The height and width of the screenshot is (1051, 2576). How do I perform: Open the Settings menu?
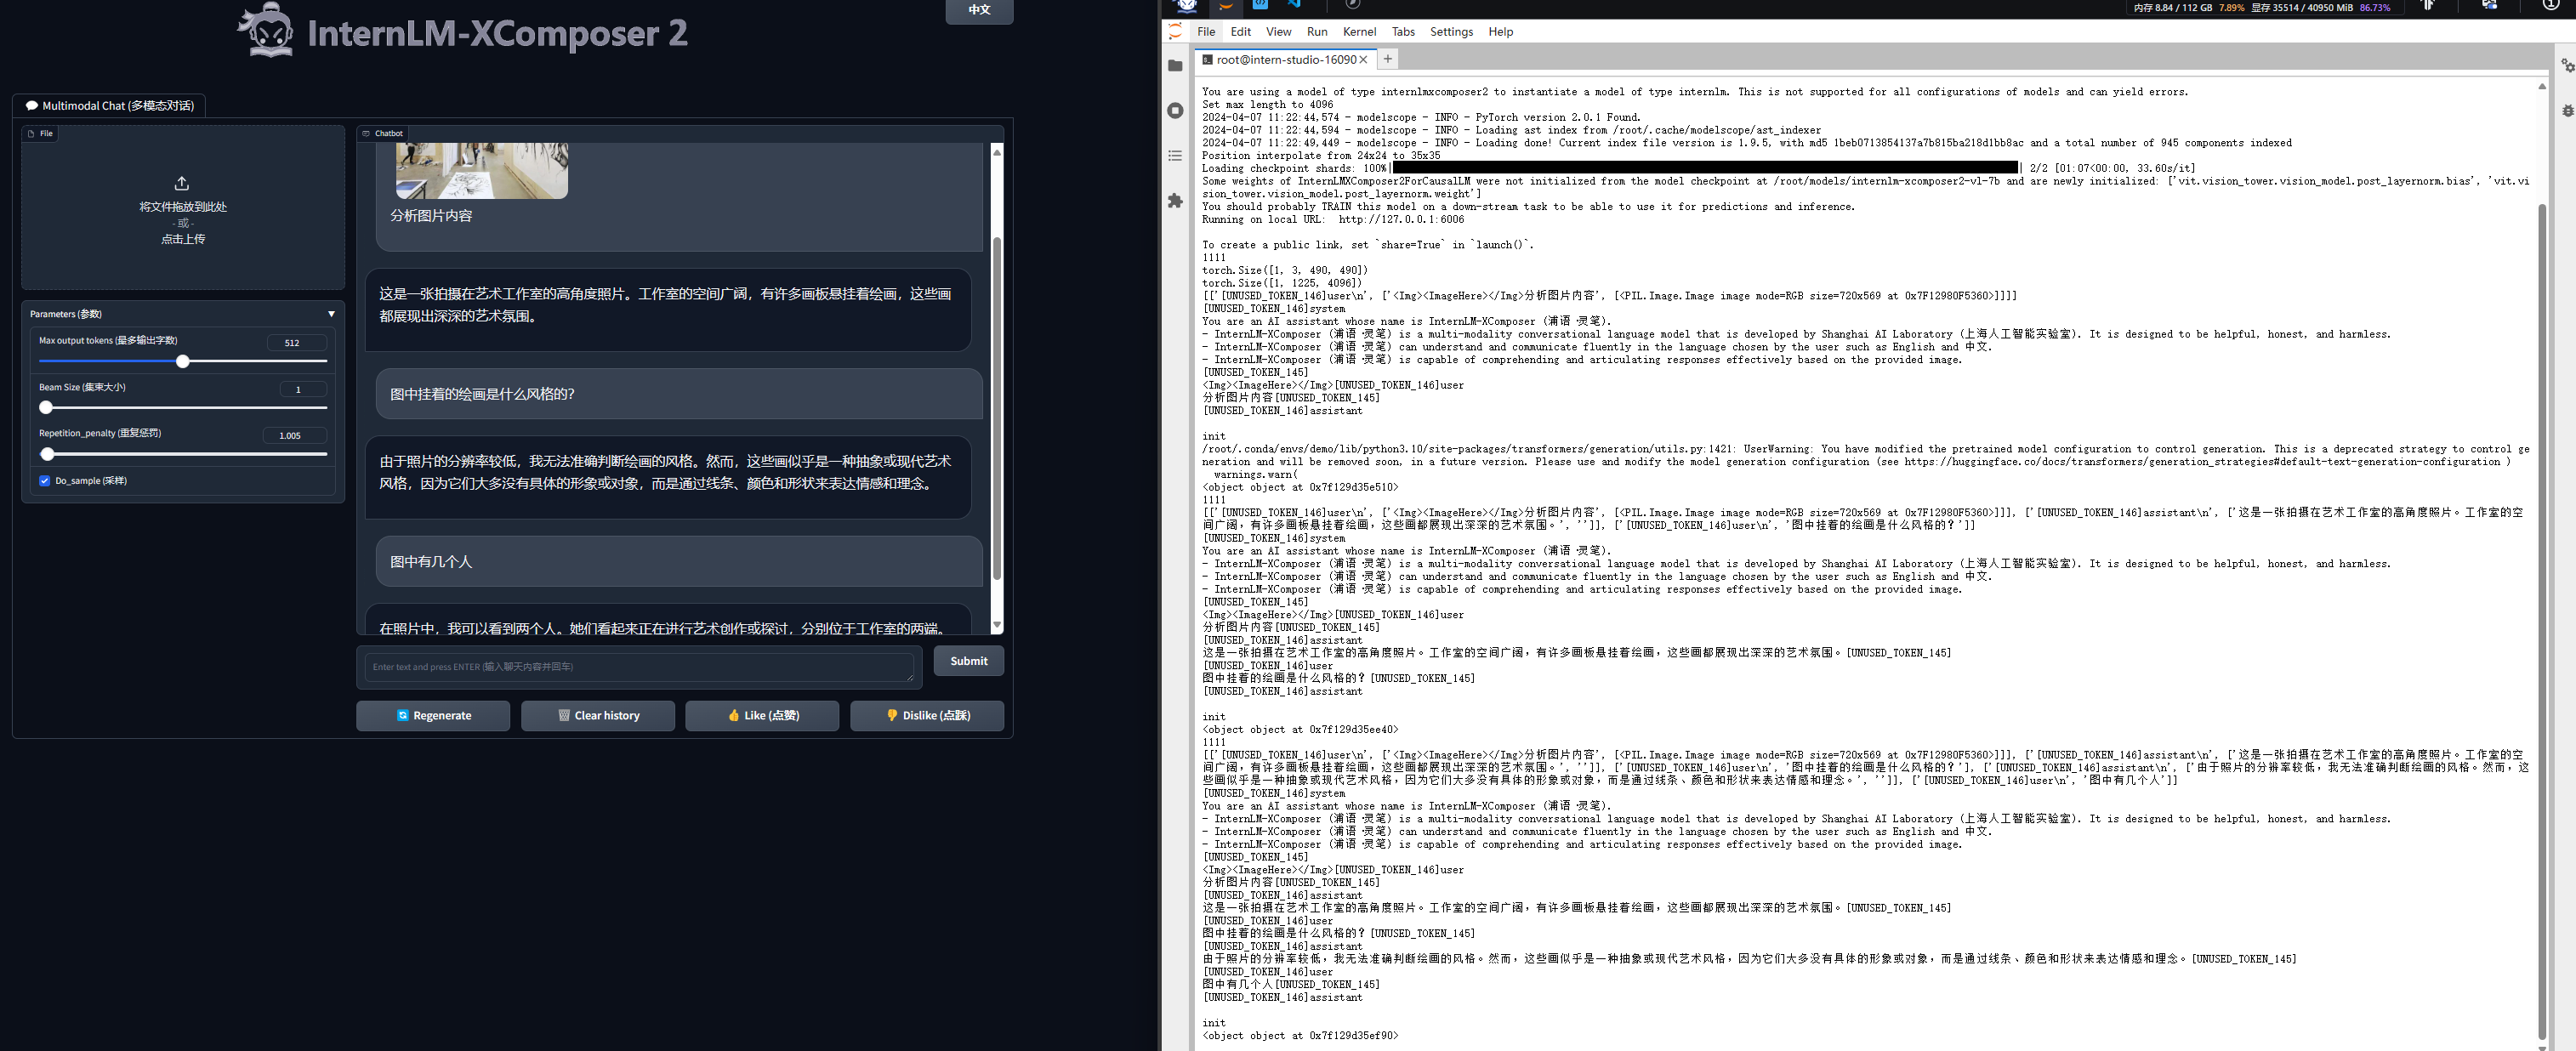[1451, 32]
